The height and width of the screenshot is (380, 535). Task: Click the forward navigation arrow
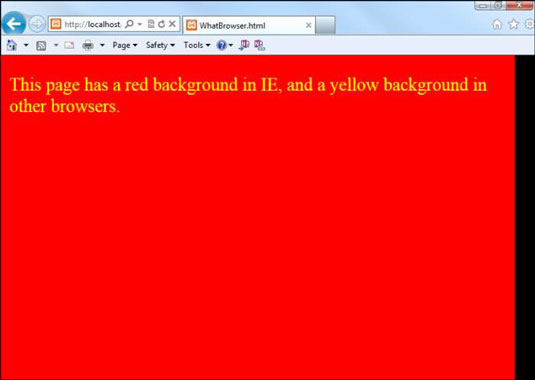point(36,24)
